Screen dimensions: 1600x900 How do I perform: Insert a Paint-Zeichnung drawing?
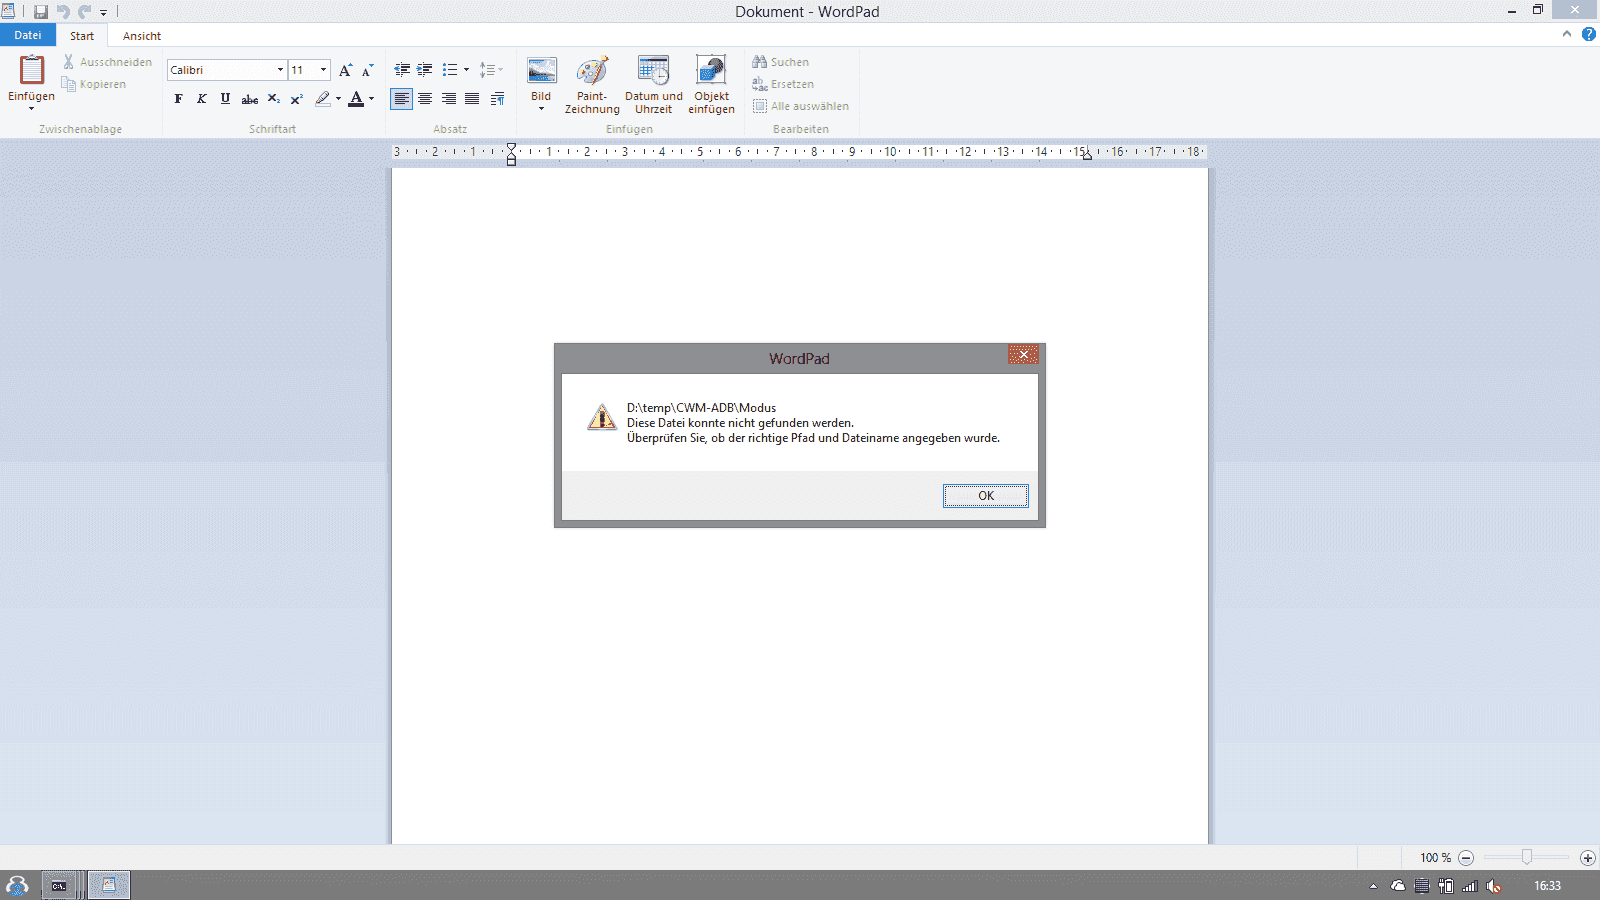pos(592,84)
